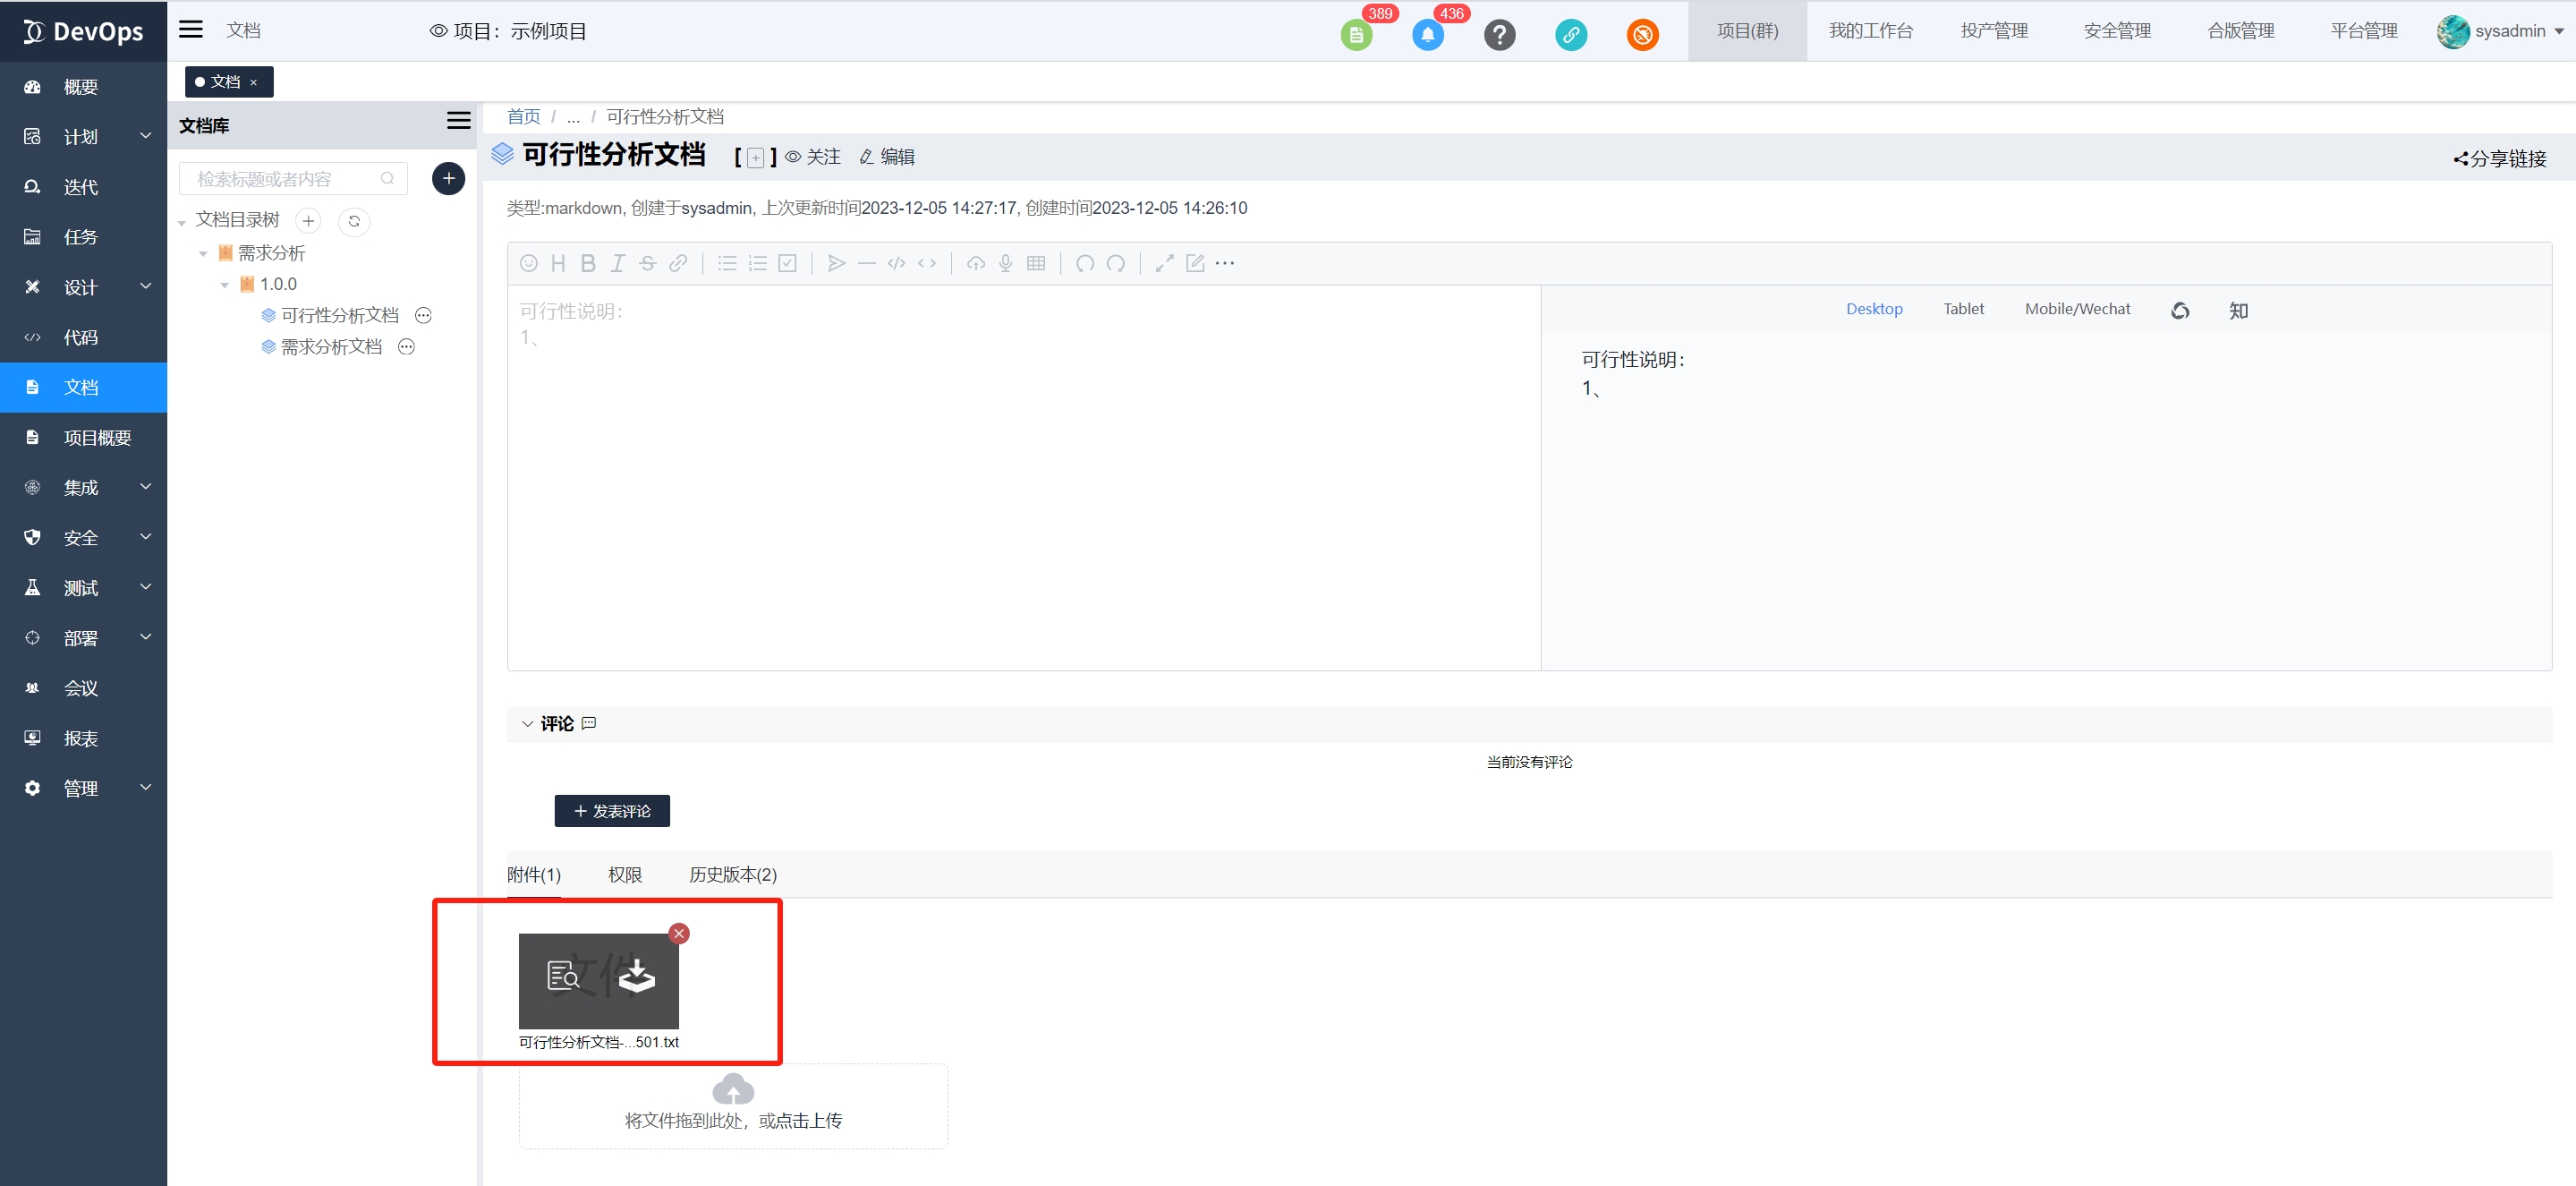Switch to 历史版本(2) tab
This screenshot has width=2576, height=1186.
[x=732, y=874]
